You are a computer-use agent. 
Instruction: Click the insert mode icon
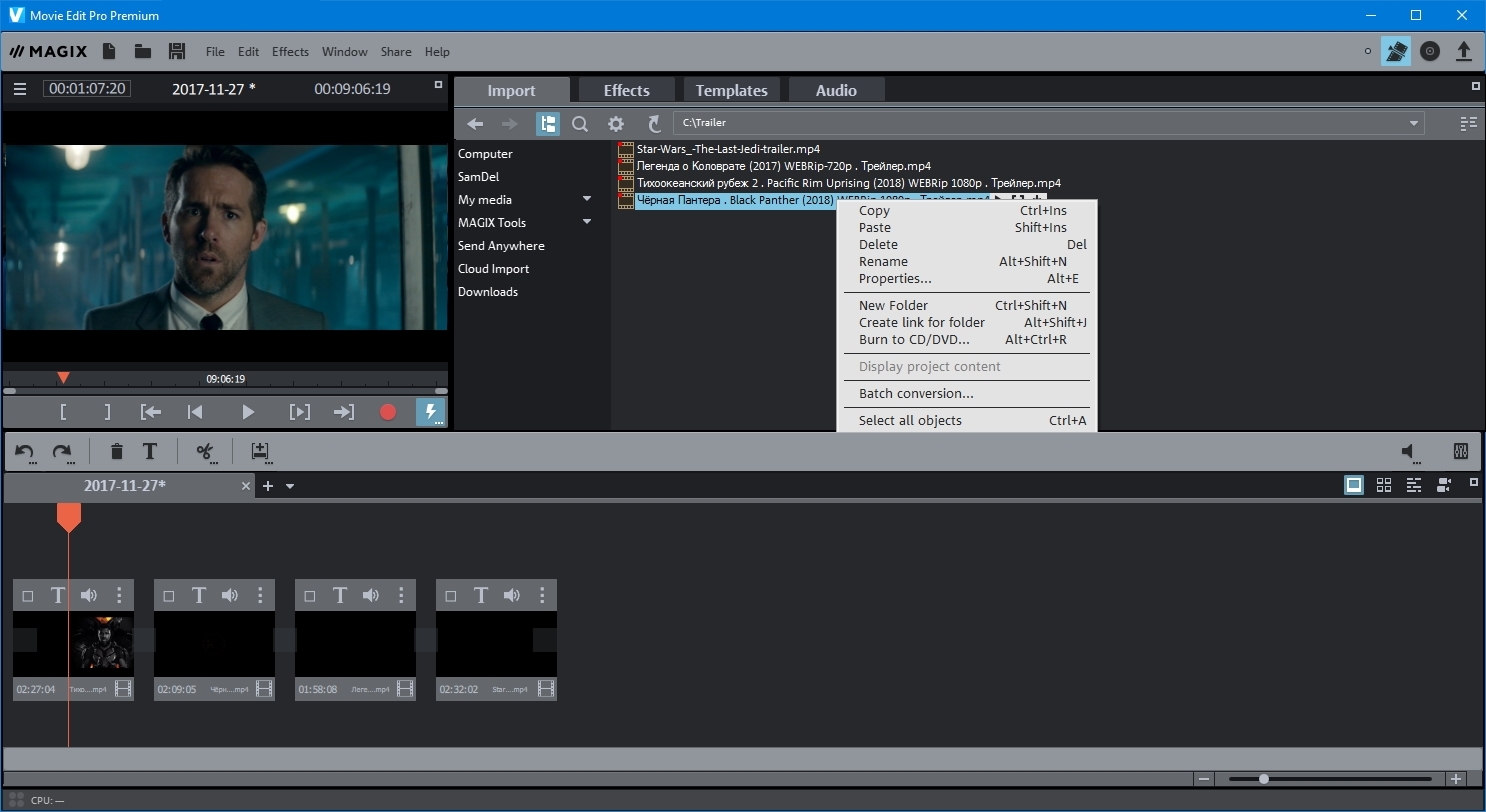260,452
